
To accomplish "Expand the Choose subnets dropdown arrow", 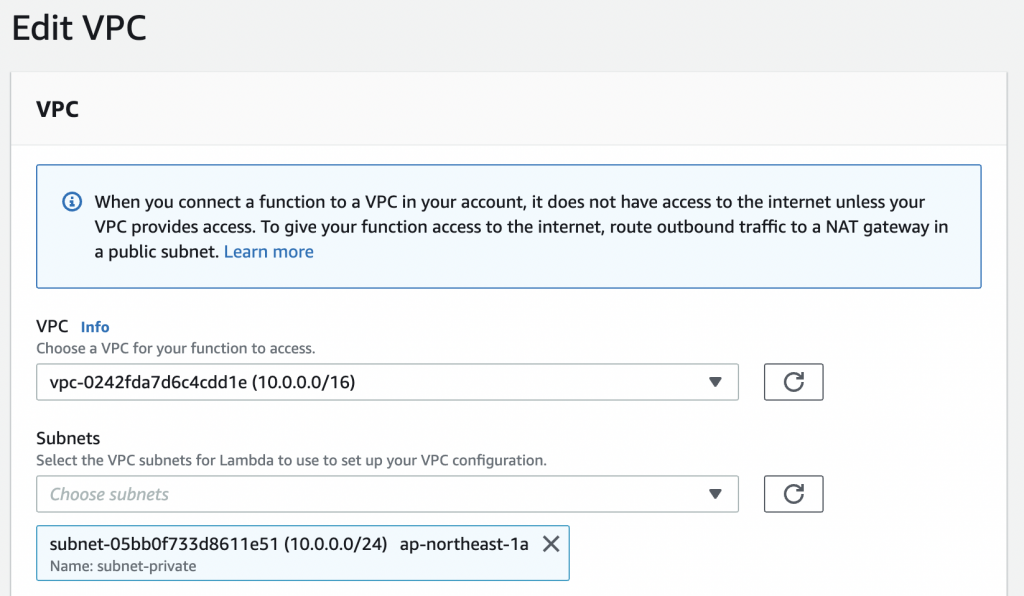I will click(715, 494).
